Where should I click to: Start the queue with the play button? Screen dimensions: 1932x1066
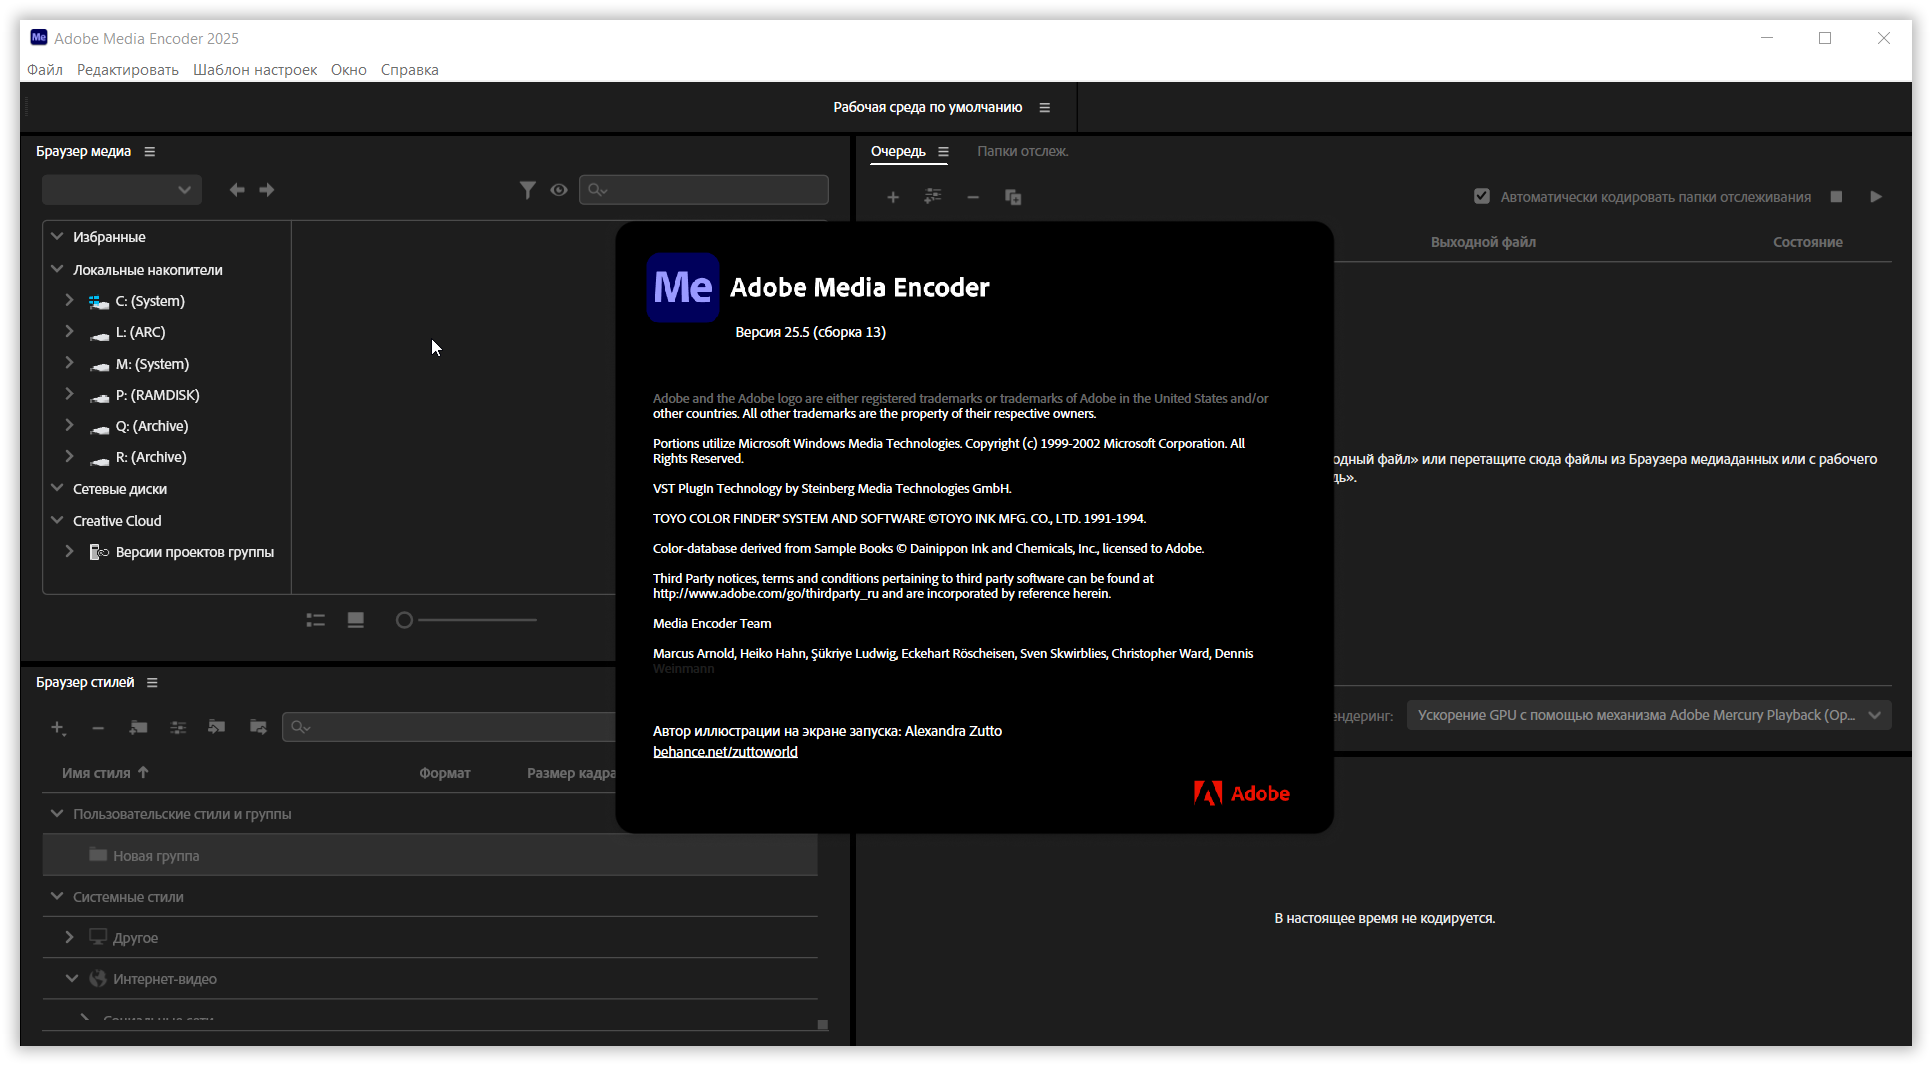(1876, 197)
